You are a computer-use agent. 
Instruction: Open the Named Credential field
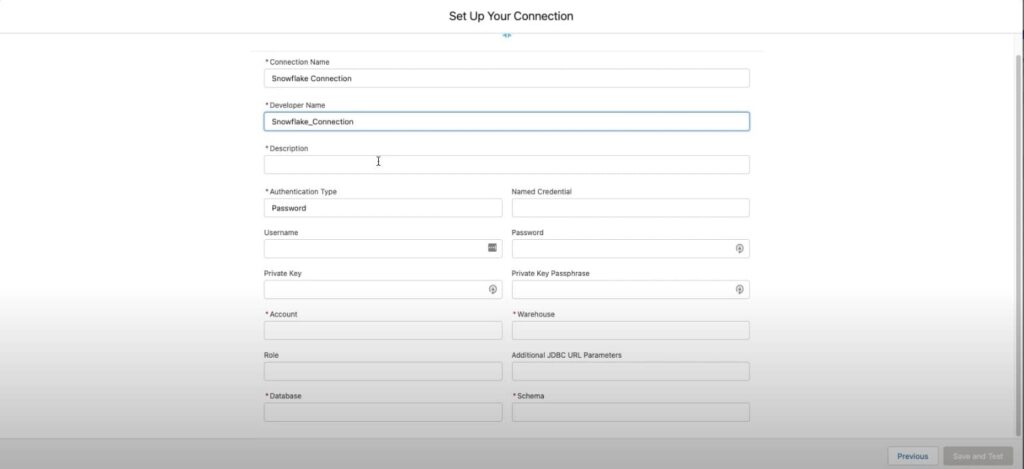(630, 208)
